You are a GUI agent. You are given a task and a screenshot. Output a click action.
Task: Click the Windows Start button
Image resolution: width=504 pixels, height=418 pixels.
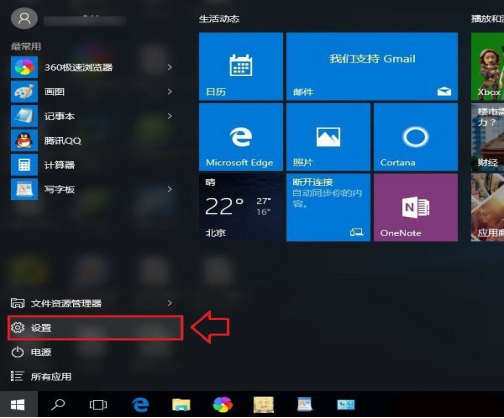18,405
